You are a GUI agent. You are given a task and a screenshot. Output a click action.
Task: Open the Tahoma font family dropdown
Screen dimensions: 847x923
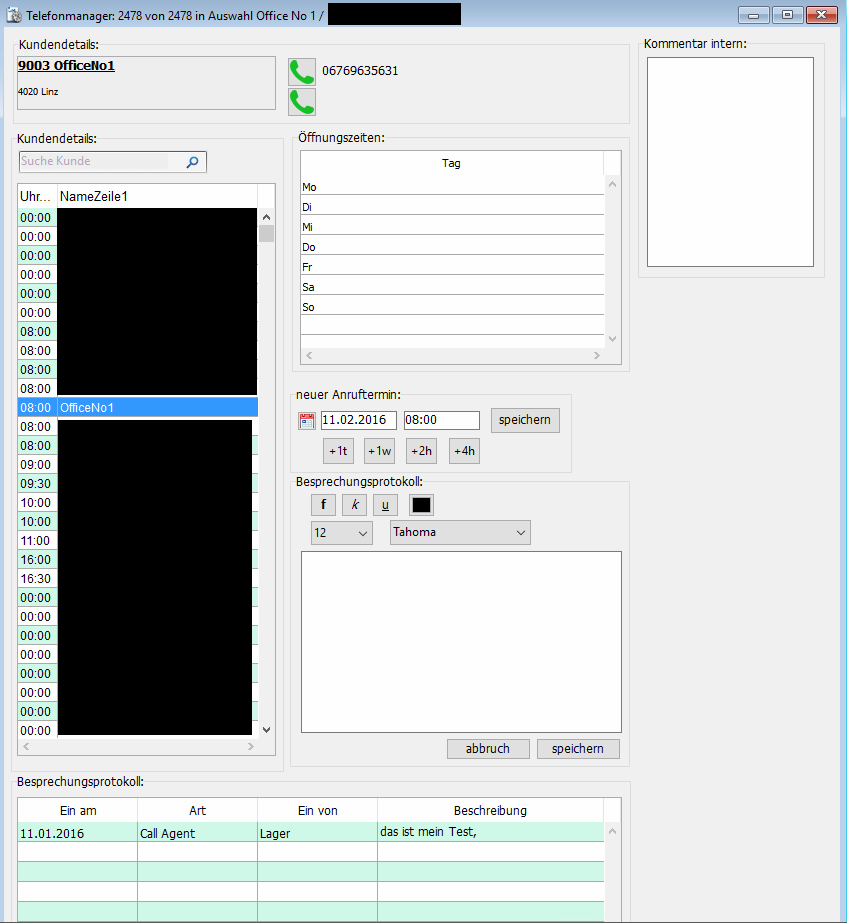[459, 533]
